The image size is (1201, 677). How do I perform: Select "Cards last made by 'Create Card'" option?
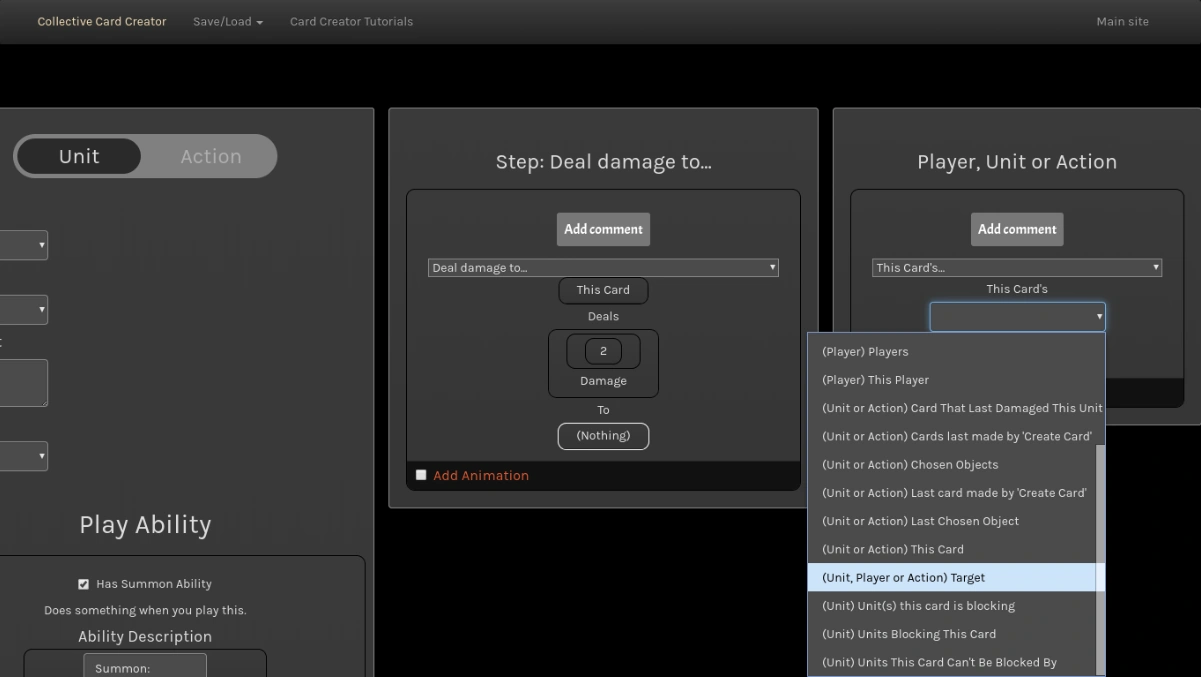(952, 436)
